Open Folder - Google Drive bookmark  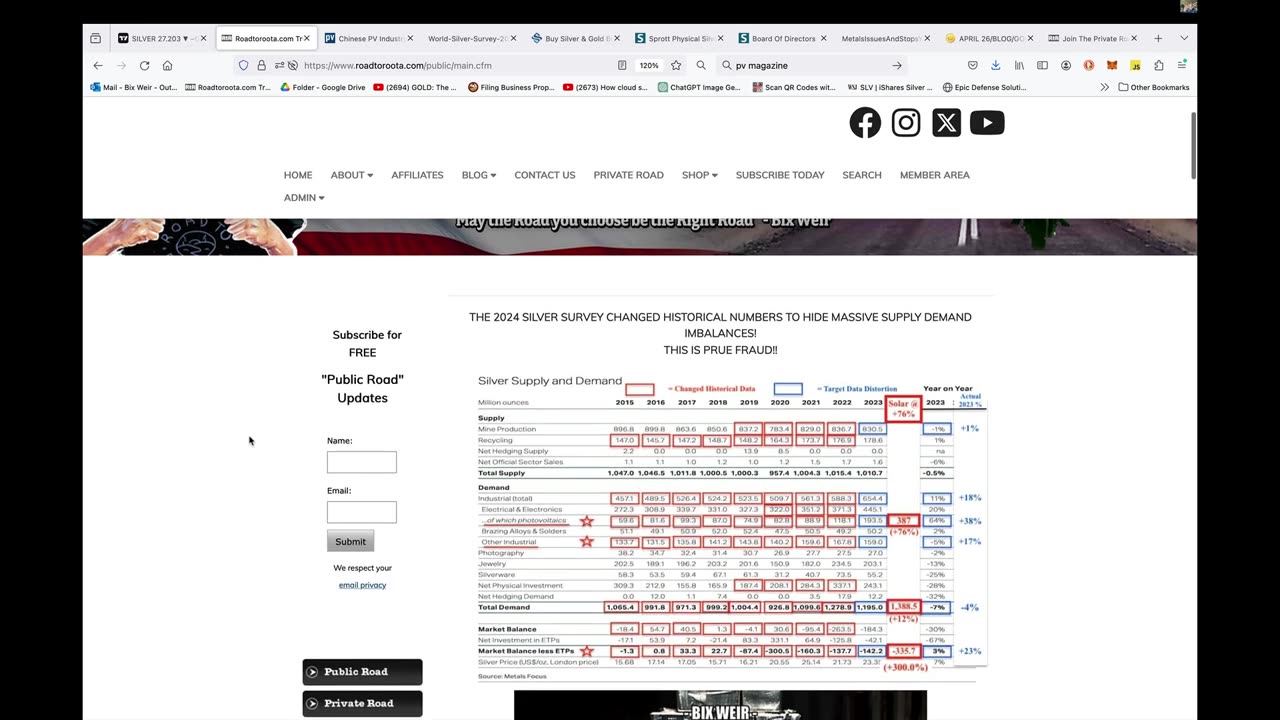(322, 87)
